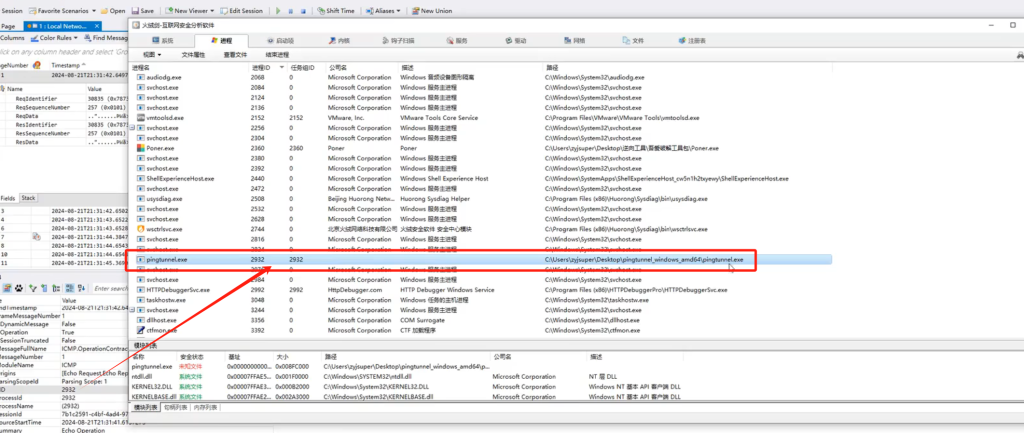Image resolution: width=1024 pixels, height=433 pixels.
Task: Click the paw-print icon in details toolbar
Action: tap(20, 288)
